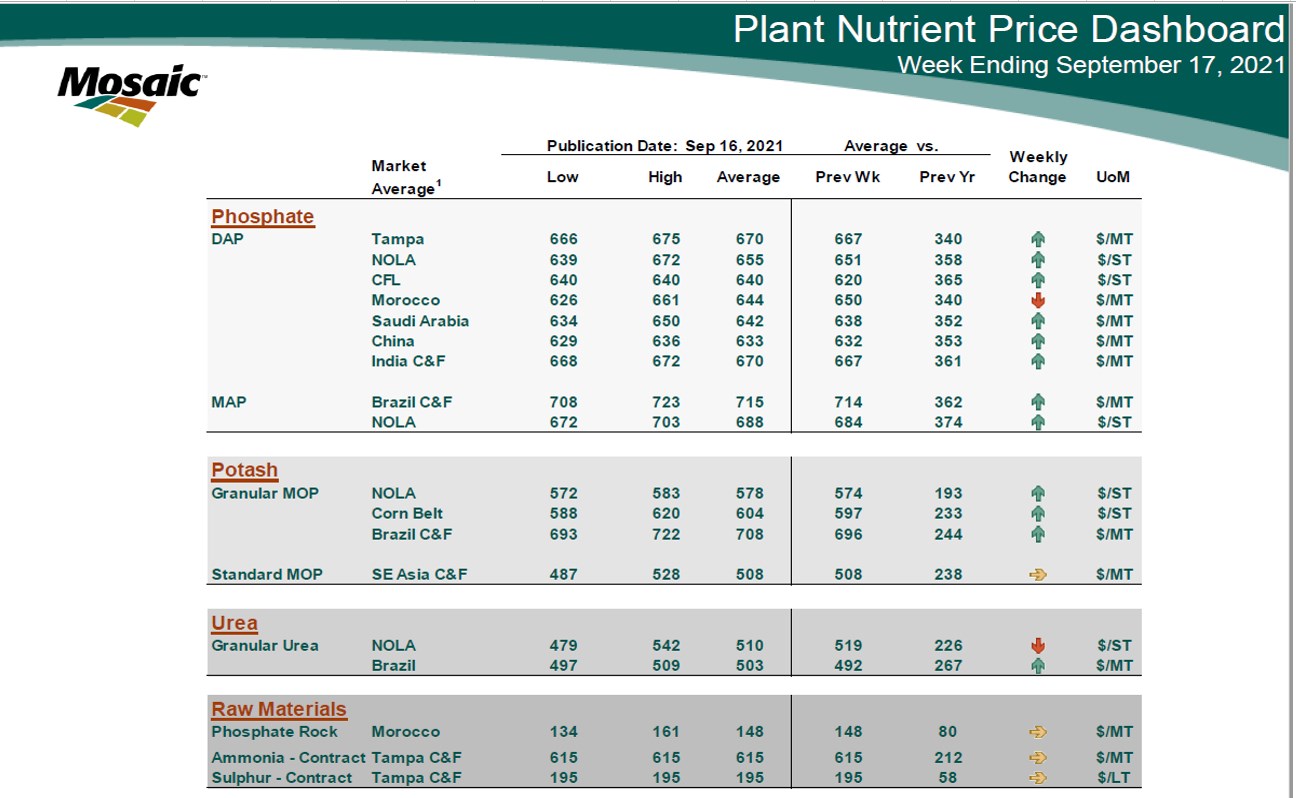1296x798 pixels.
Task: Click the Granular MOP NOLA Prev Yr value 193
Action: coord(948,493)
